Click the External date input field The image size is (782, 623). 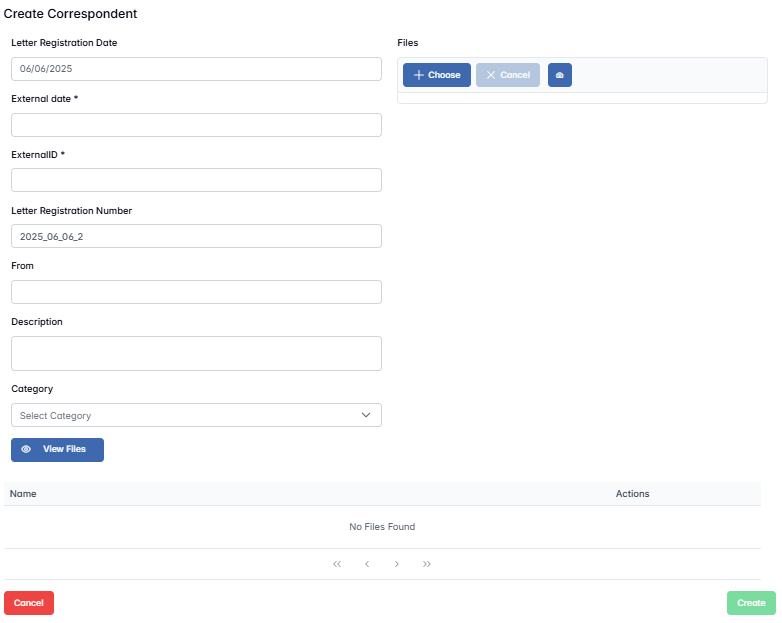(196, 125)
